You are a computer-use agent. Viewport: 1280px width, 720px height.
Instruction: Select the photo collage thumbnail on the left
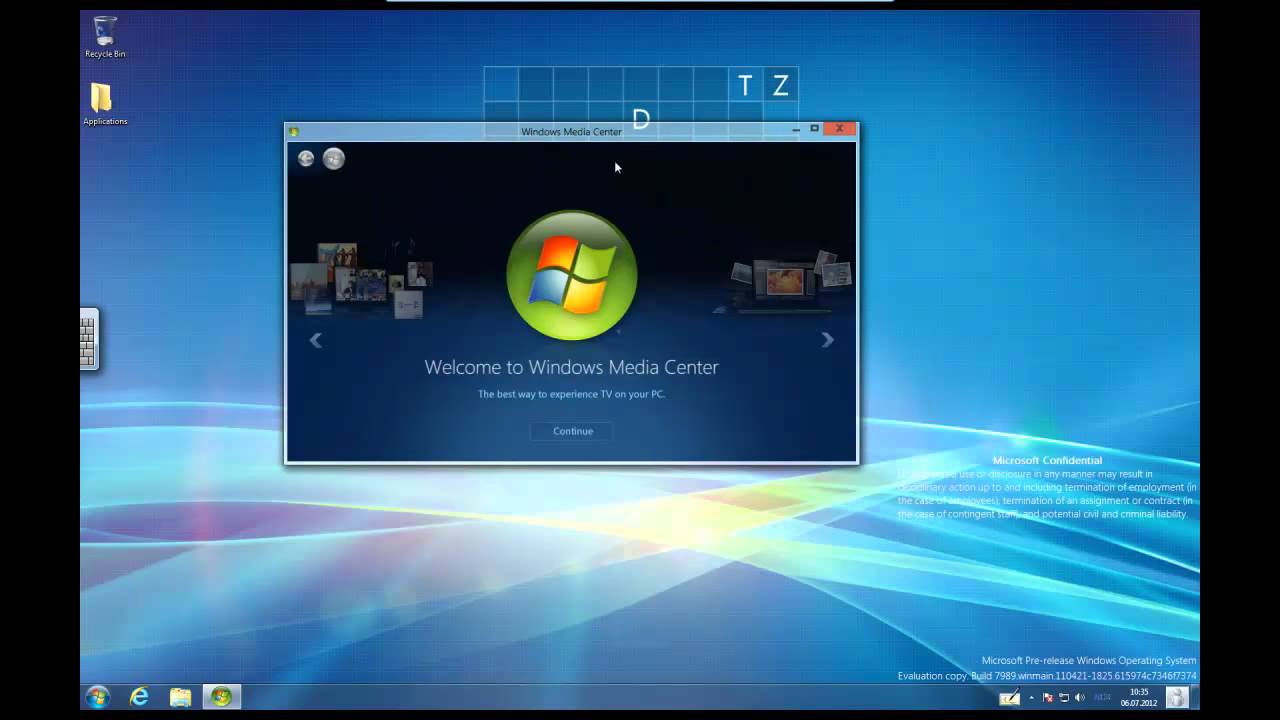(362, 279)
